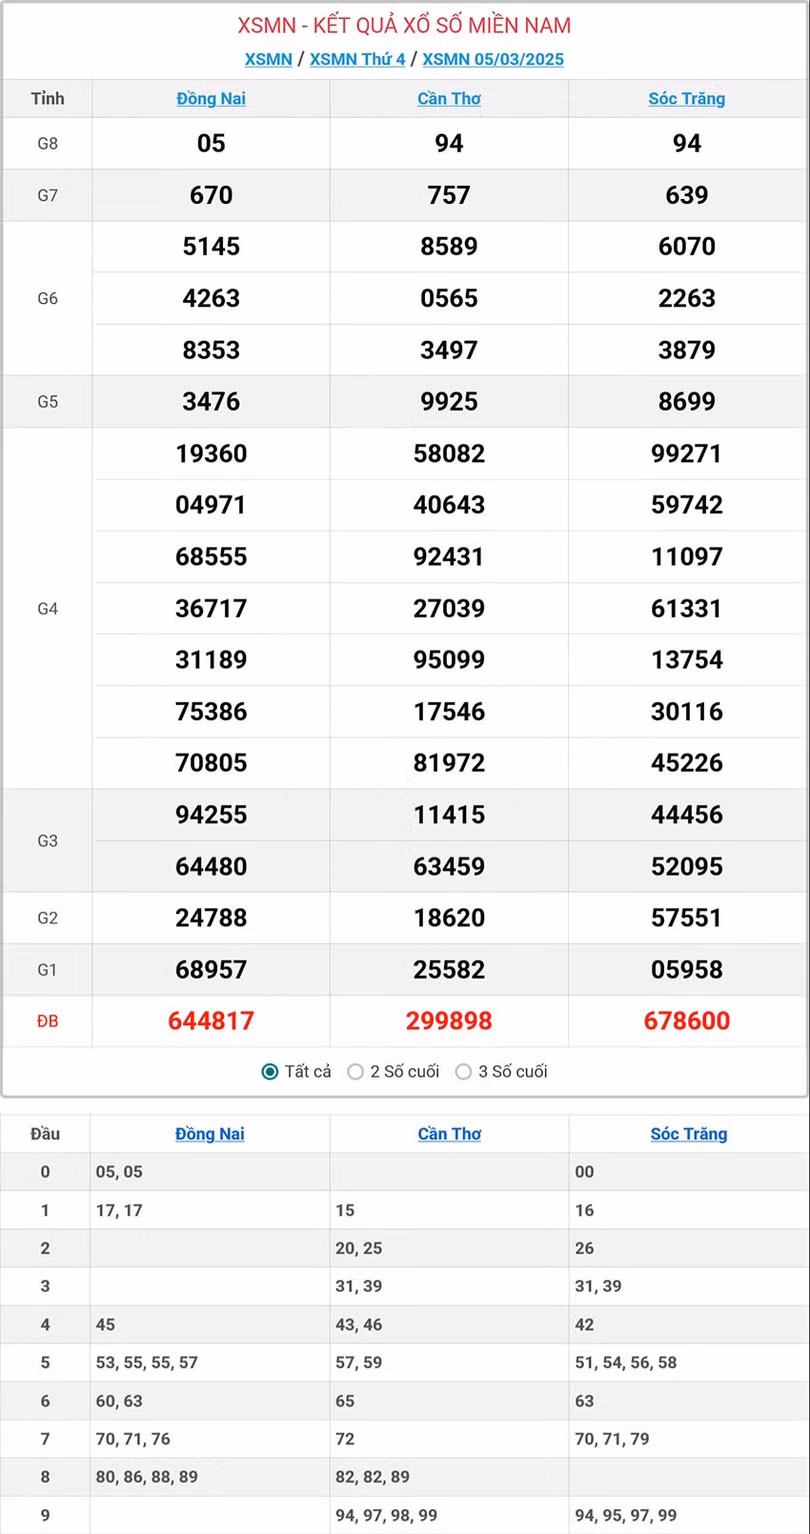Click Sóc Trăng special prize 678600

point(687,1021)
